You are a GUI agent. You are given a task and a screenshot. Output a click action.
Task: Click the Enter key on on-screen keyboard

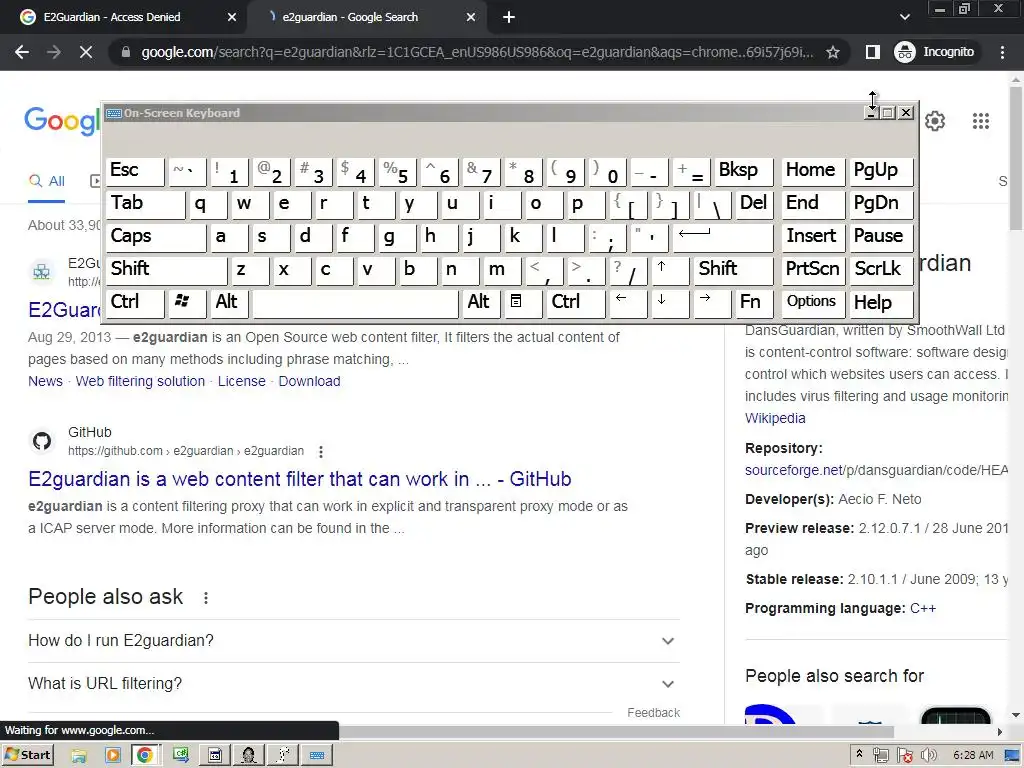(x=722, y=236)
